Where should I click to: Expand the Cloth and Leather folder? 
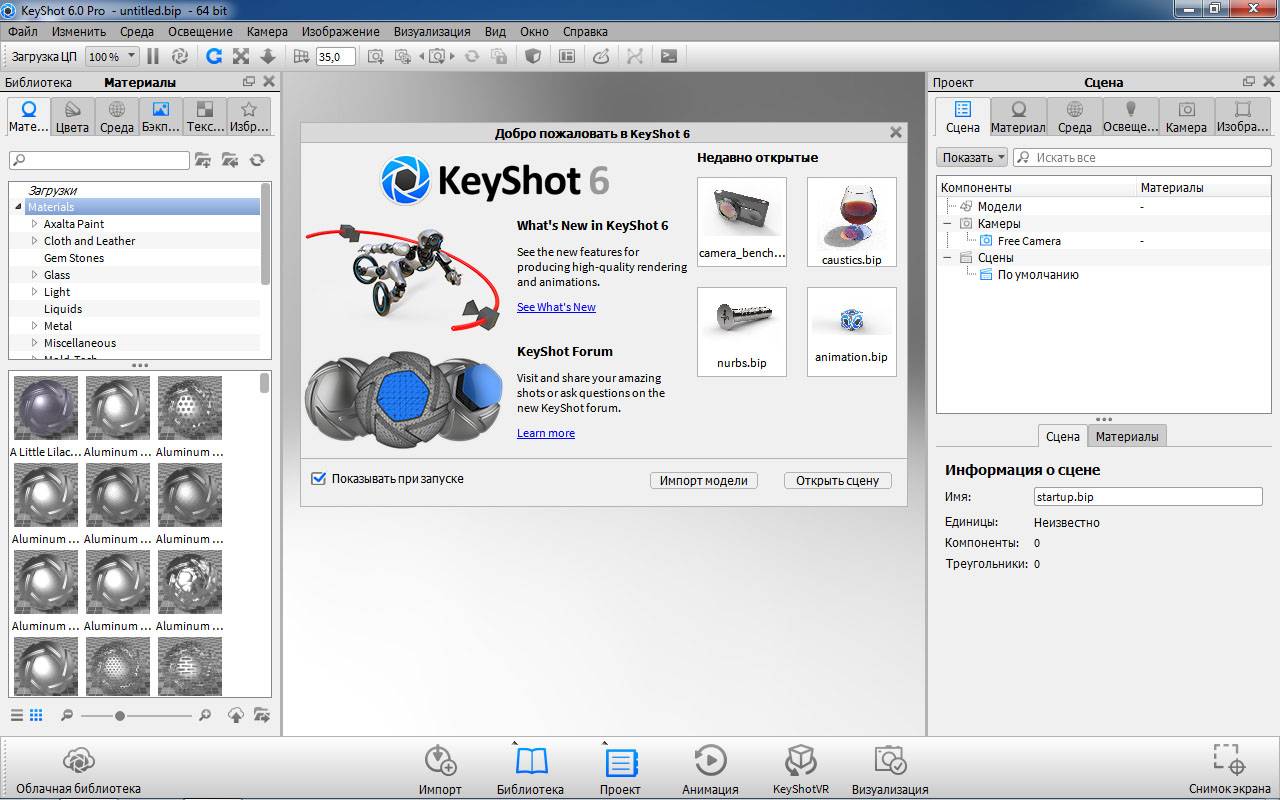[35, 241]
